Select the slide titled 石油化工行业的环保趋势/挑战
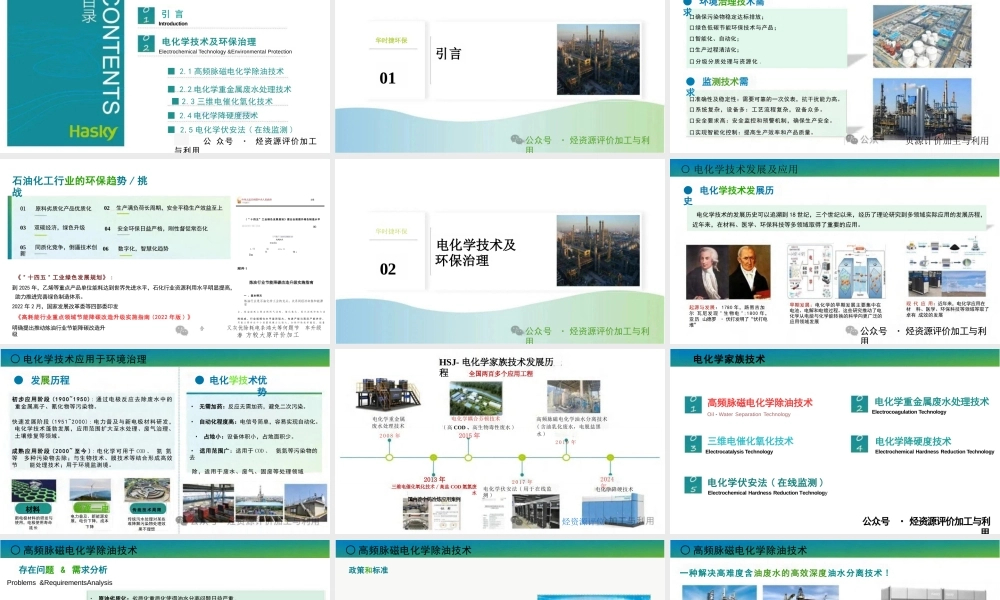 click(165, 252)
